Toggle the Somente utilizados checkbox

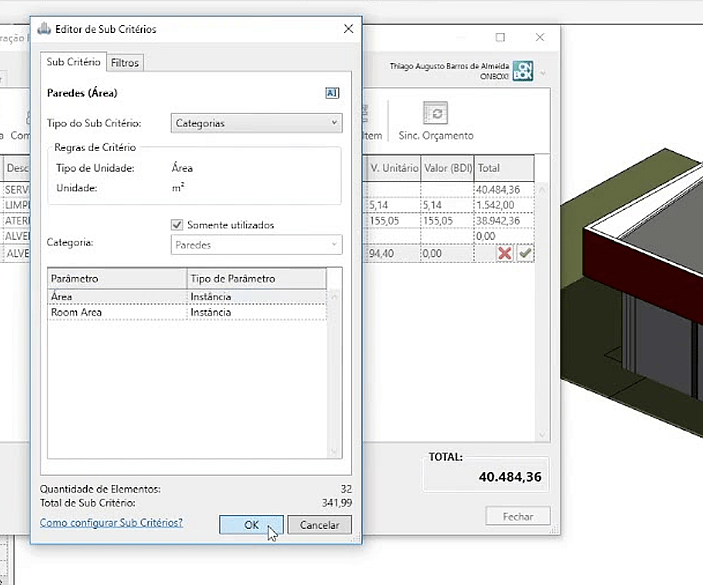point(177,225)
